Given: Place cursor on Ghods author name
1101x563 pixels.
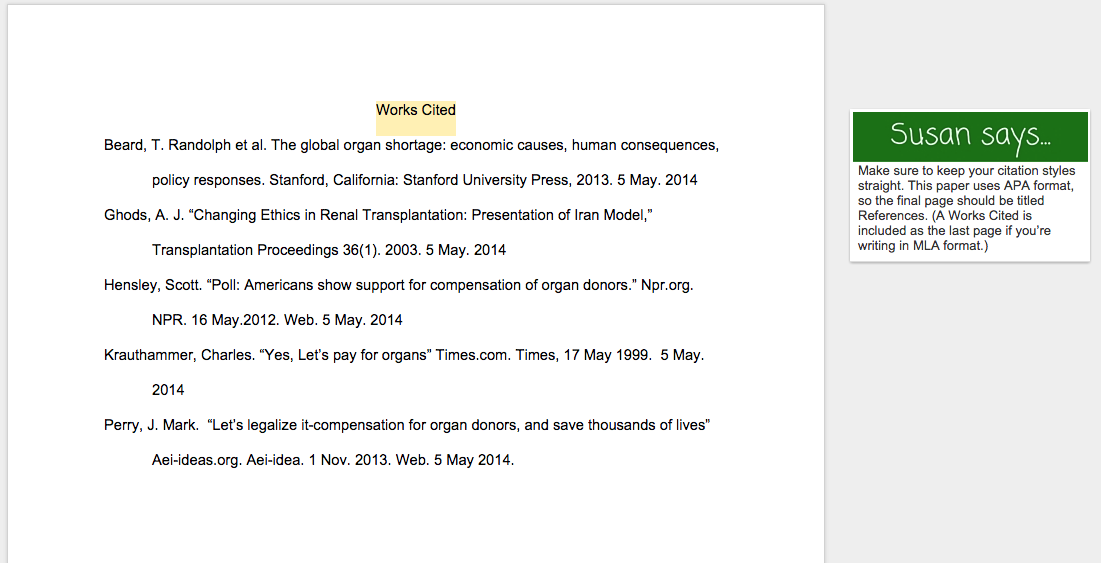Looking at the screenshot, I should point(125,215).
